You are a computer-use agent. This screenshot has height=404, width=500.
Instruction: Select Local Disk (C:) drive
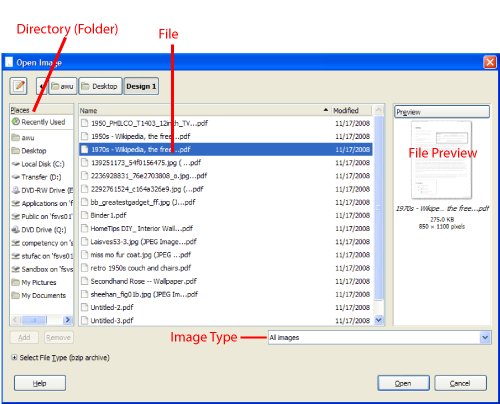click(38, 164)
